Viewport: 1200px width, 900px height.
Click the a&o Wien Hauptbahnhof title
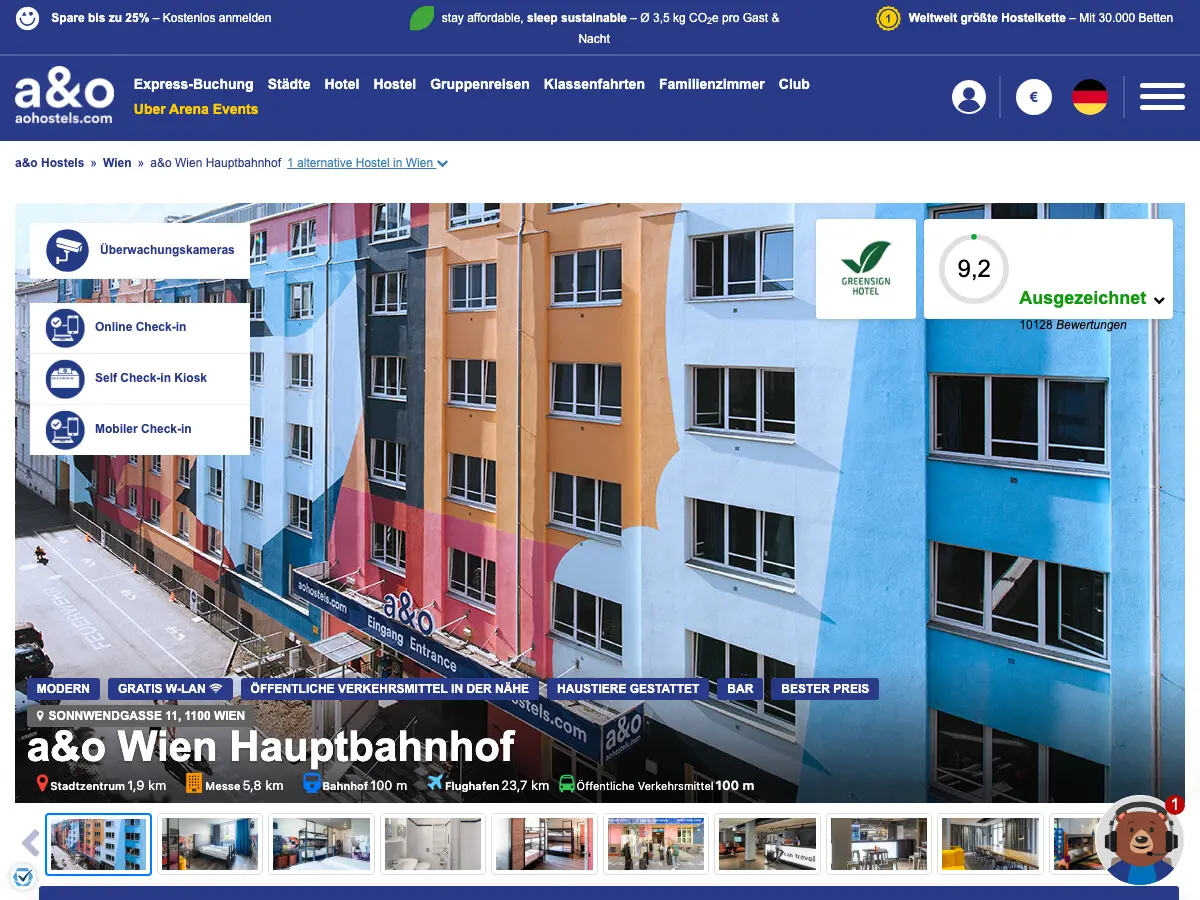point(271,747)
